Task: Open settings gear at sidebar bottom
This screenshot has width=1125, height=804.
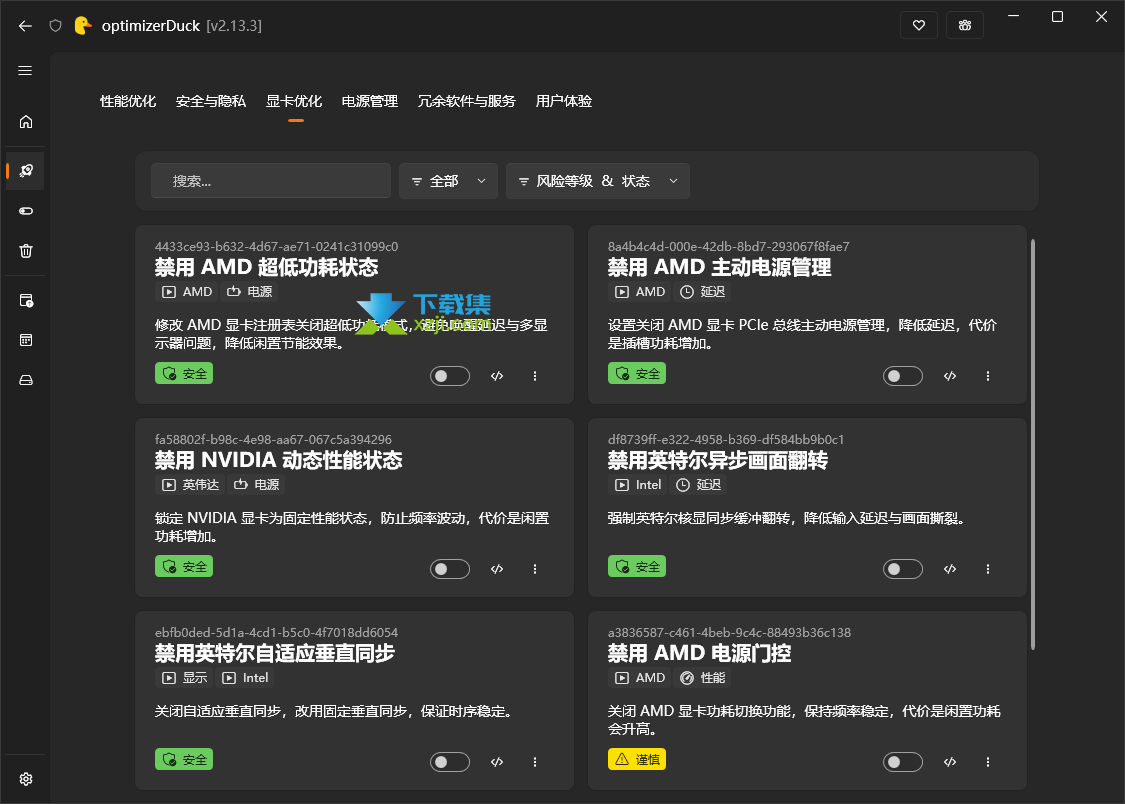Action: click(26, 779)
